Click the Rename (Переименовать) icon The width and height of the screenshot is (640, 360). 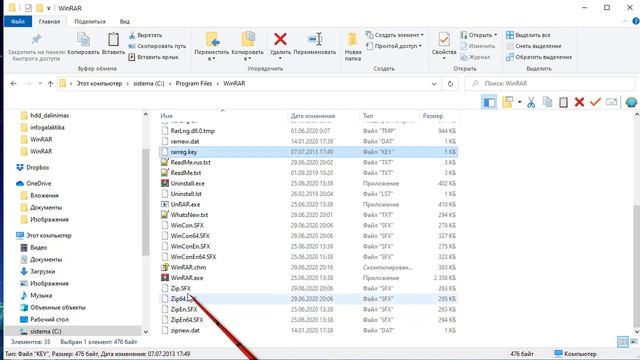pyautogui.click(x=315, y=40)
